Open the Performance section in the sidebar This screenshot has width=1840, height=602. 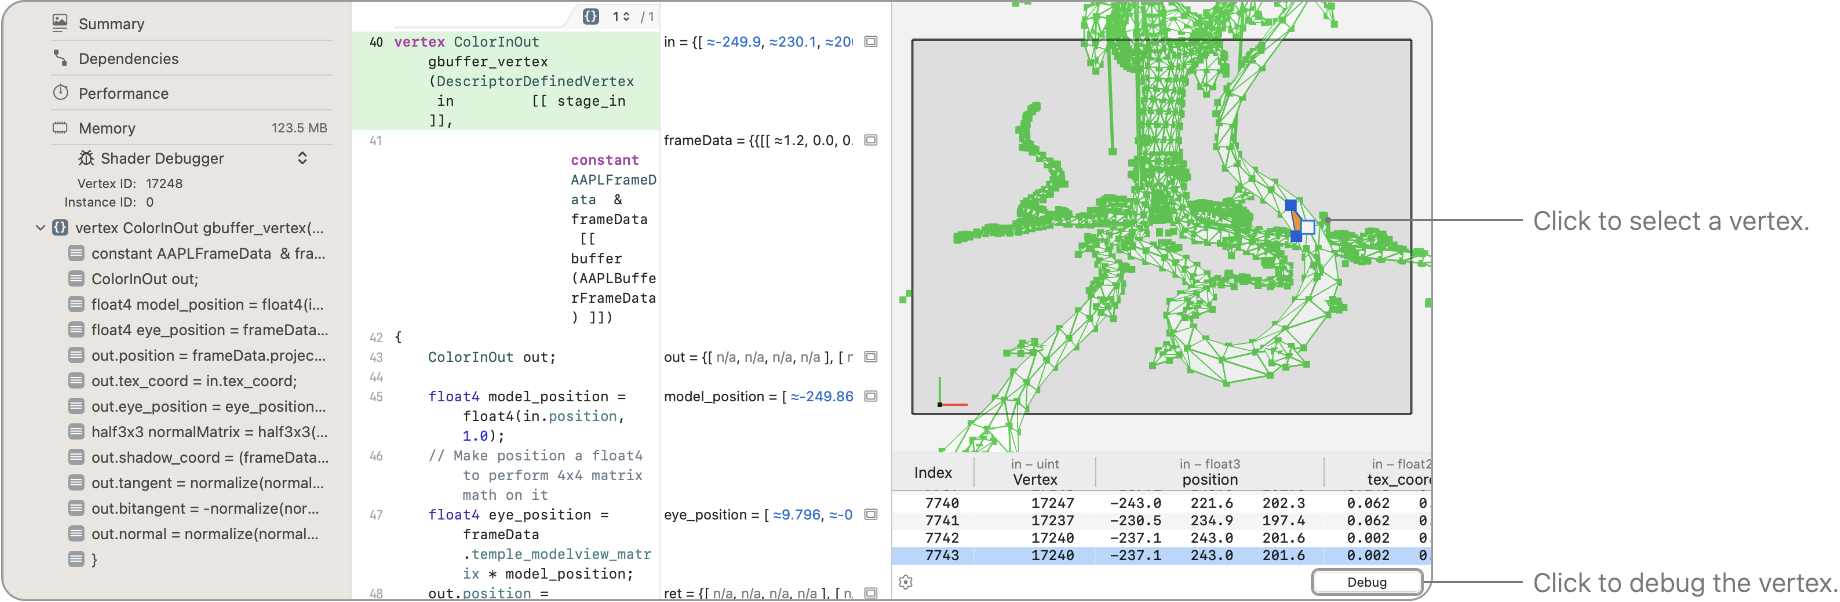point(123,93)
